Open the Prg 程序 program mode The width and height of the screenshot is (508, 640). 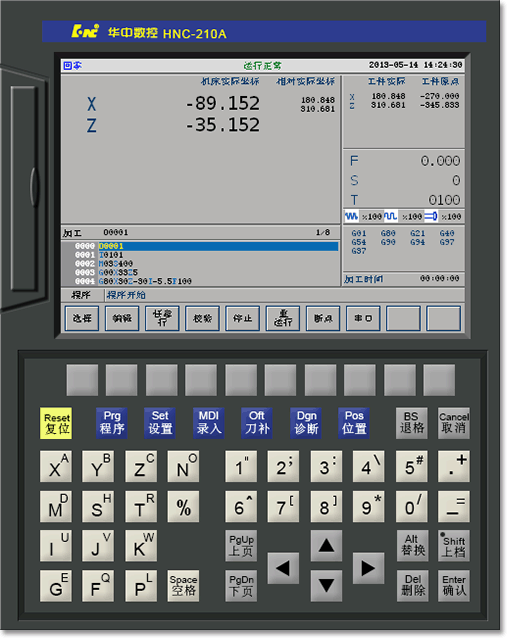click(x=112, y=424)
